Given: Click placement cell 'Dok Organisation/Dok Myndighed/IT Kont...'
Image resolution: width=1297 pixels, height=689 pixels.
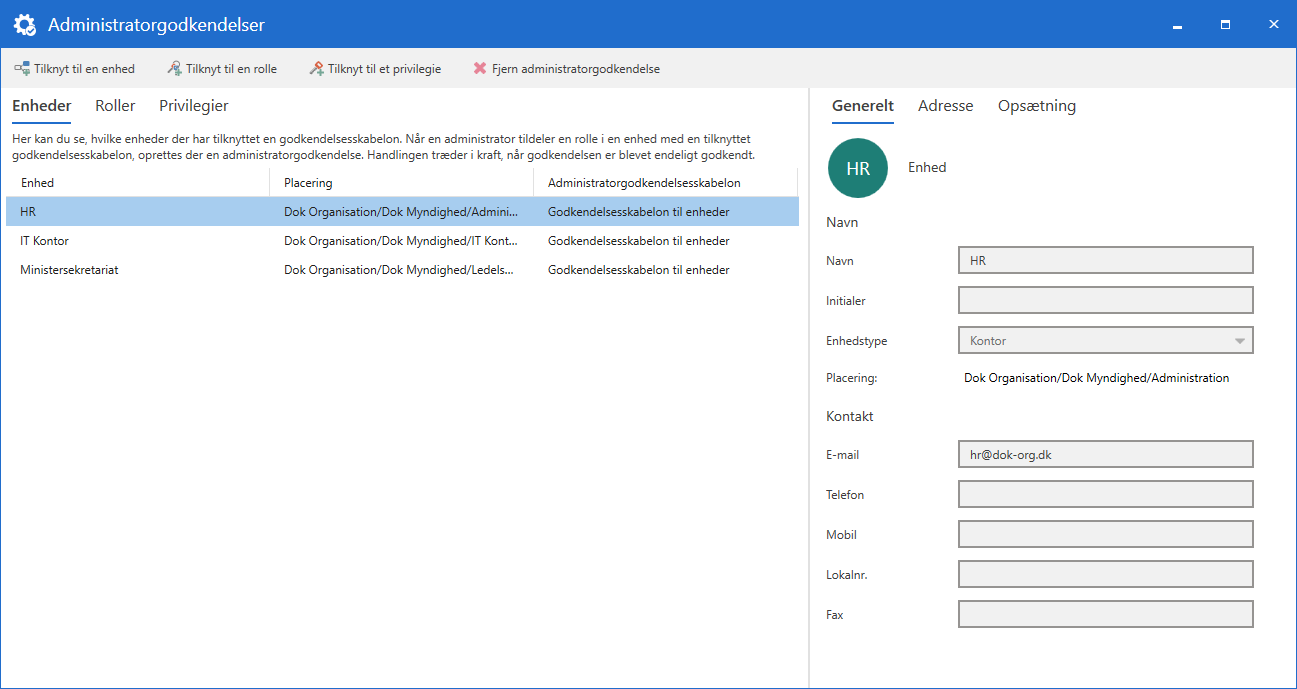Looking at the screenshot, I should [401, 241].
